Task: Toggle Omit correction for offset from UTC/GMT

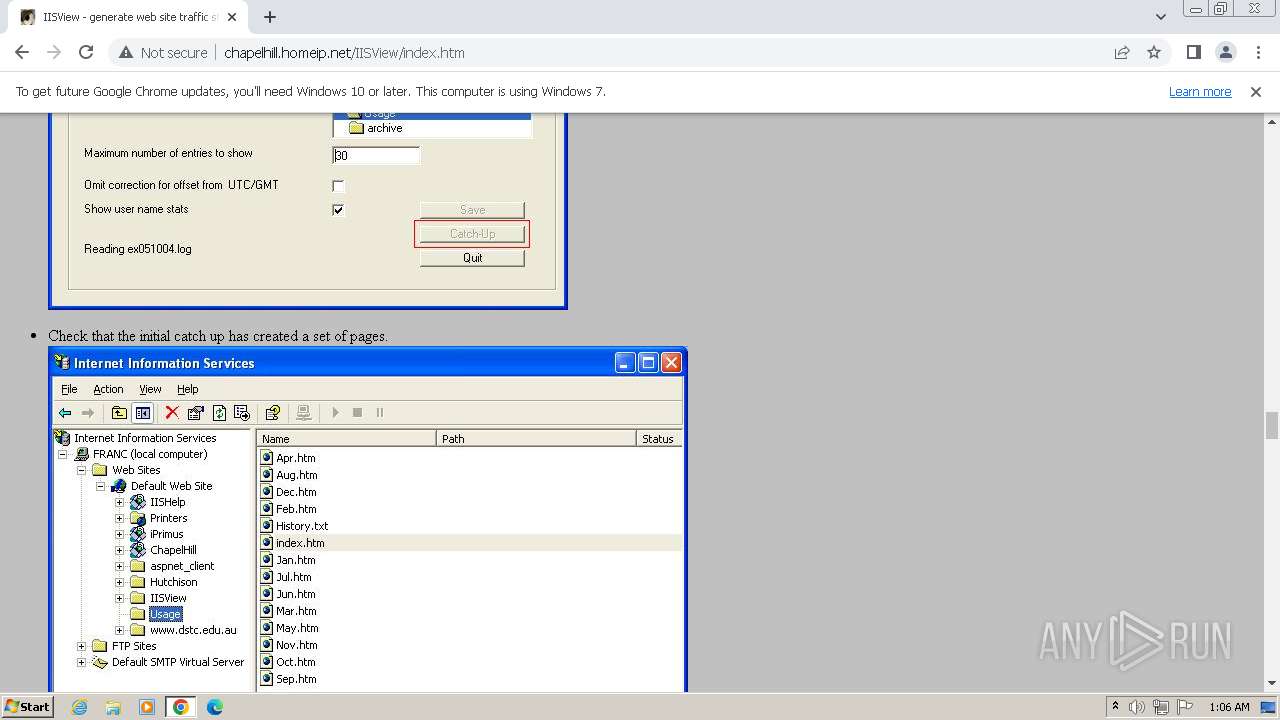Action: point(338,186)
